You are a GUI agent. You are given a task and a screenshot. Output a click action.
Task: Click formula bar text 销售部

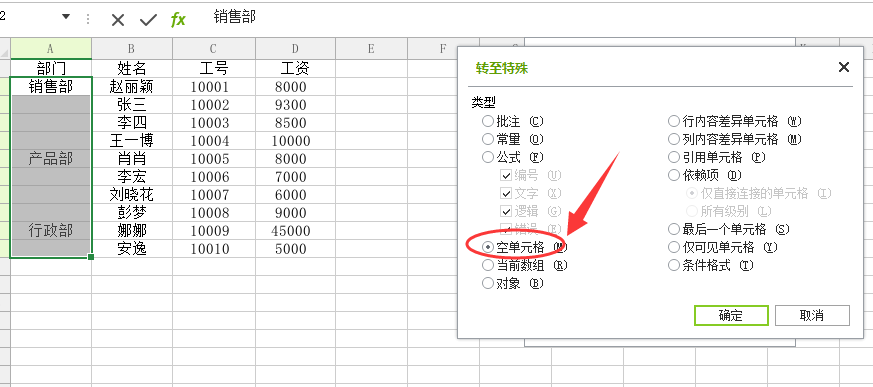click(234, 17)
